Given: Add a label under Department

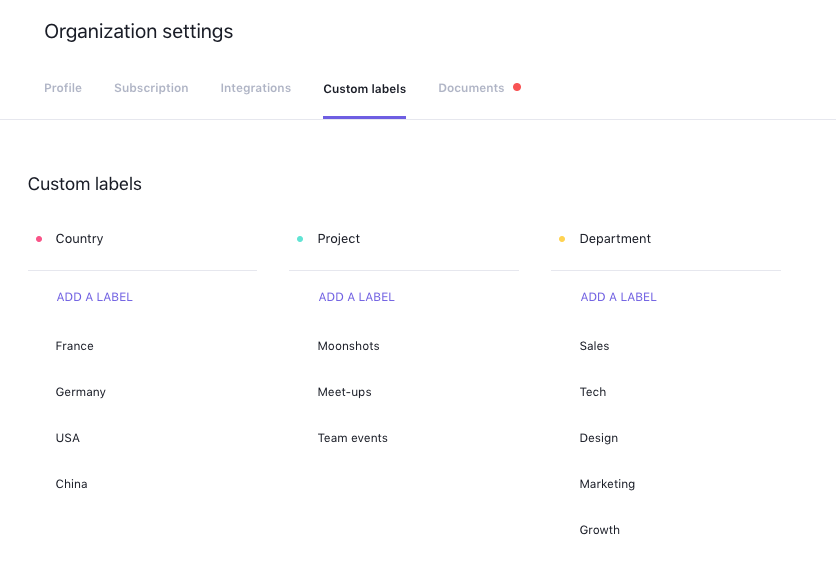Looking at the screenshot, I should 618,297.
